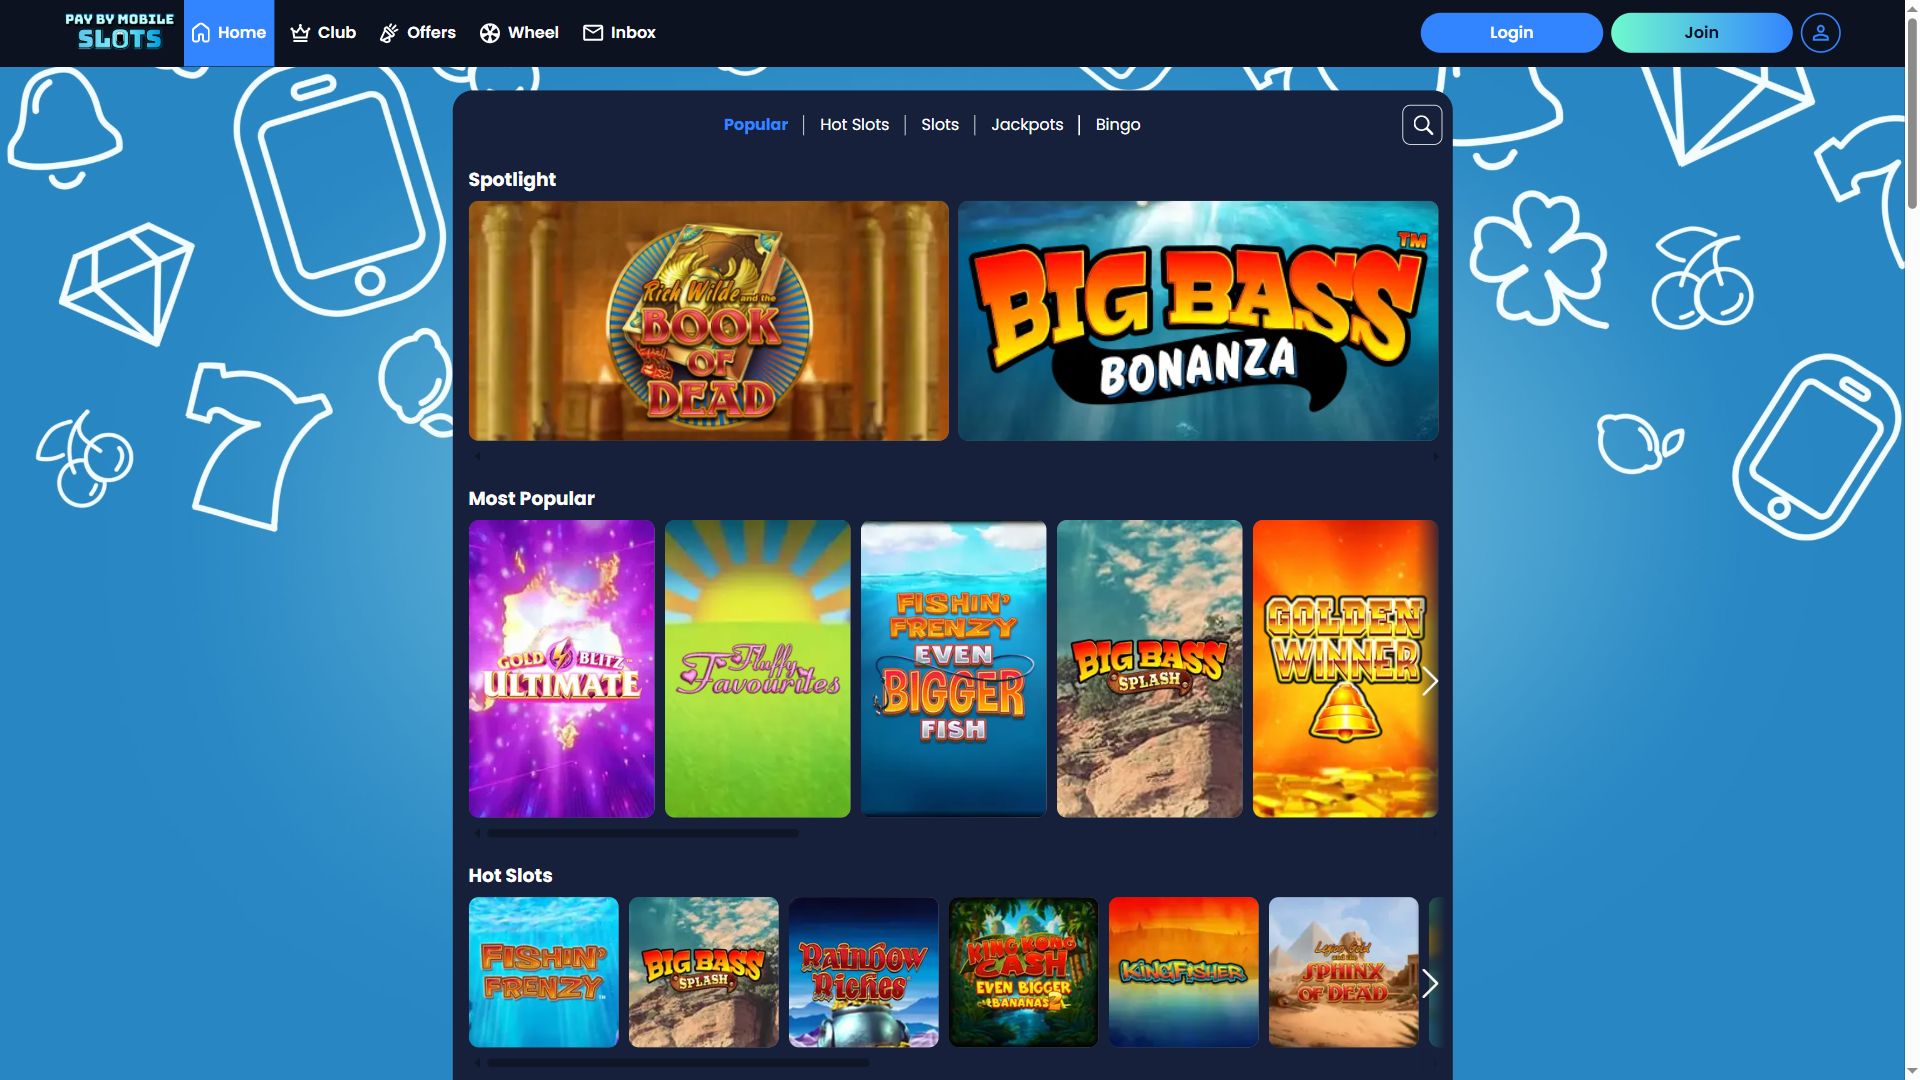
Task: Switch to the Slots tab
Action: tap(940, 125)
